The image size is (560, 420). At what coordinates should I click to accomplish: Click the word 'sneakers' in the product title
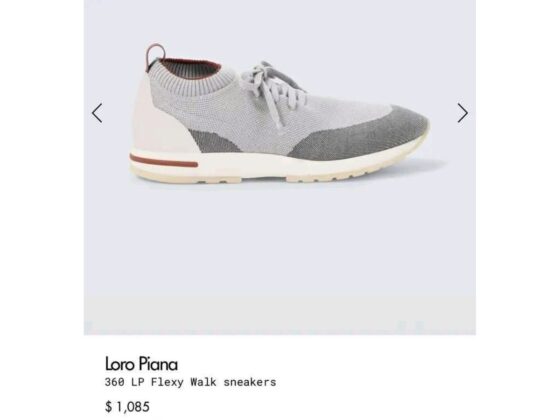pyautogui.click(x=250, y=382)
